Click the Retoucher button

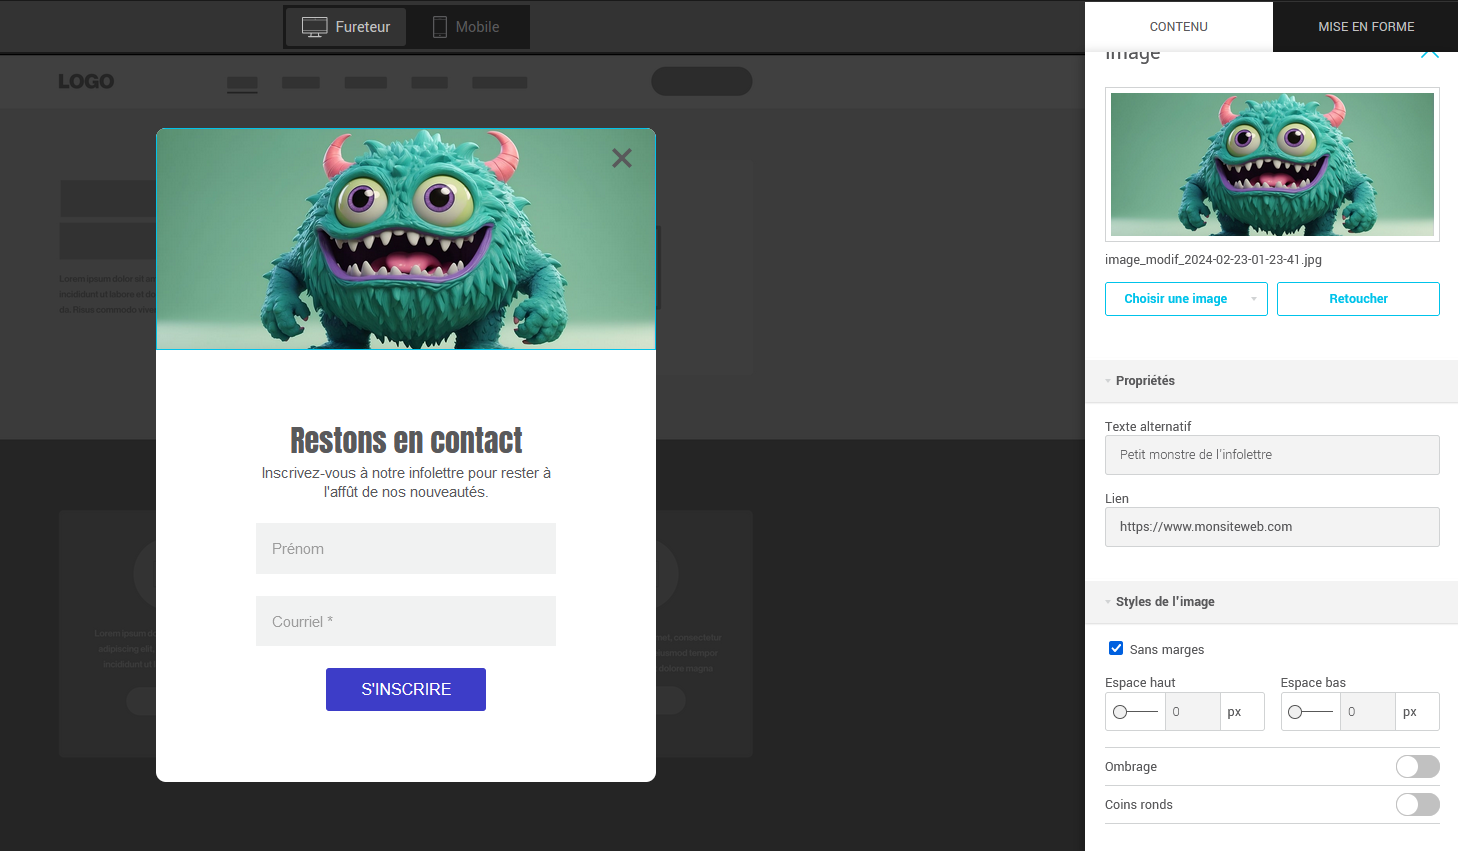pos(1358,299)
